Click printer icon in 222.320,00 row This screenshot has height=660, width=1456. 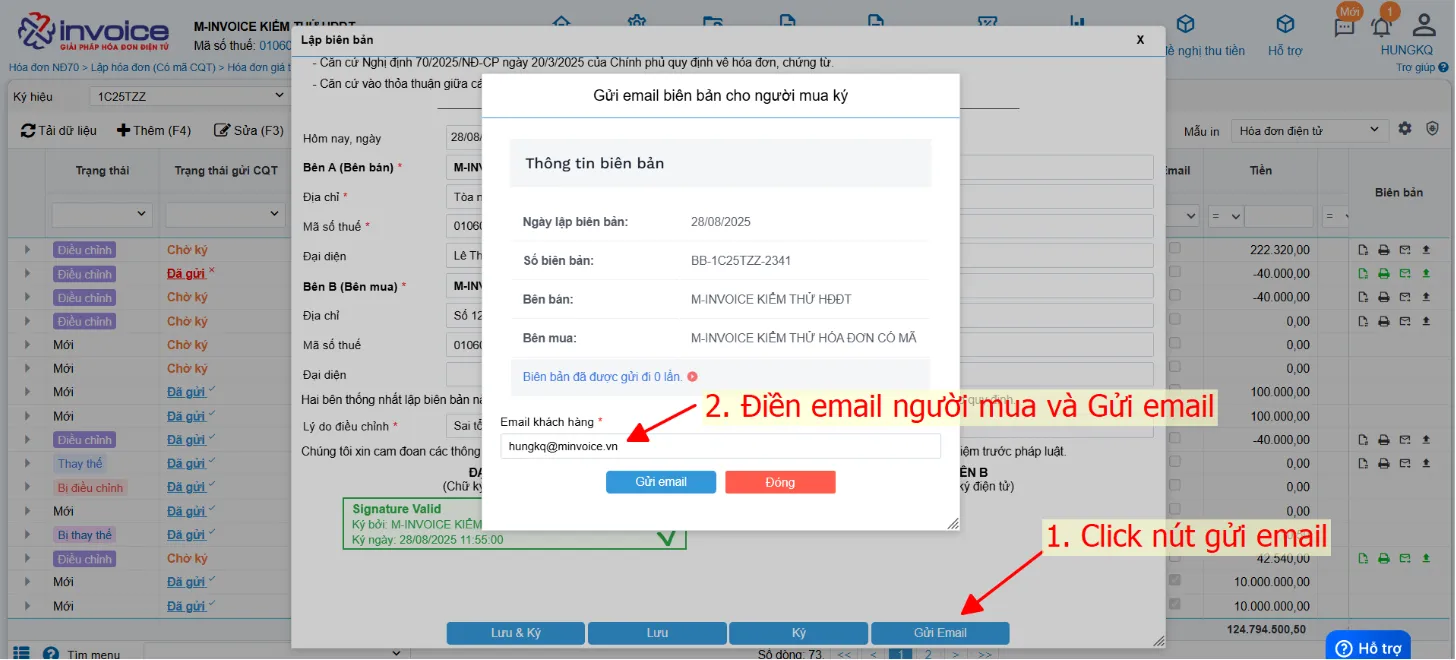(x=1384, y=250)
